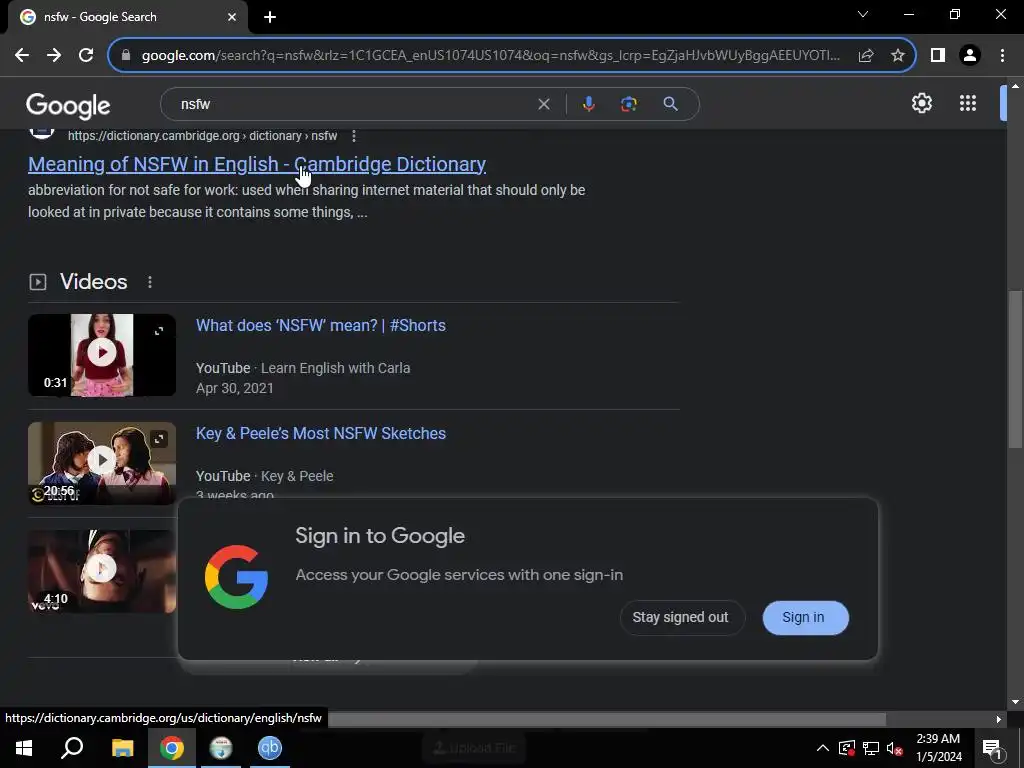Open Google quick settings gear

coord(921,103)
